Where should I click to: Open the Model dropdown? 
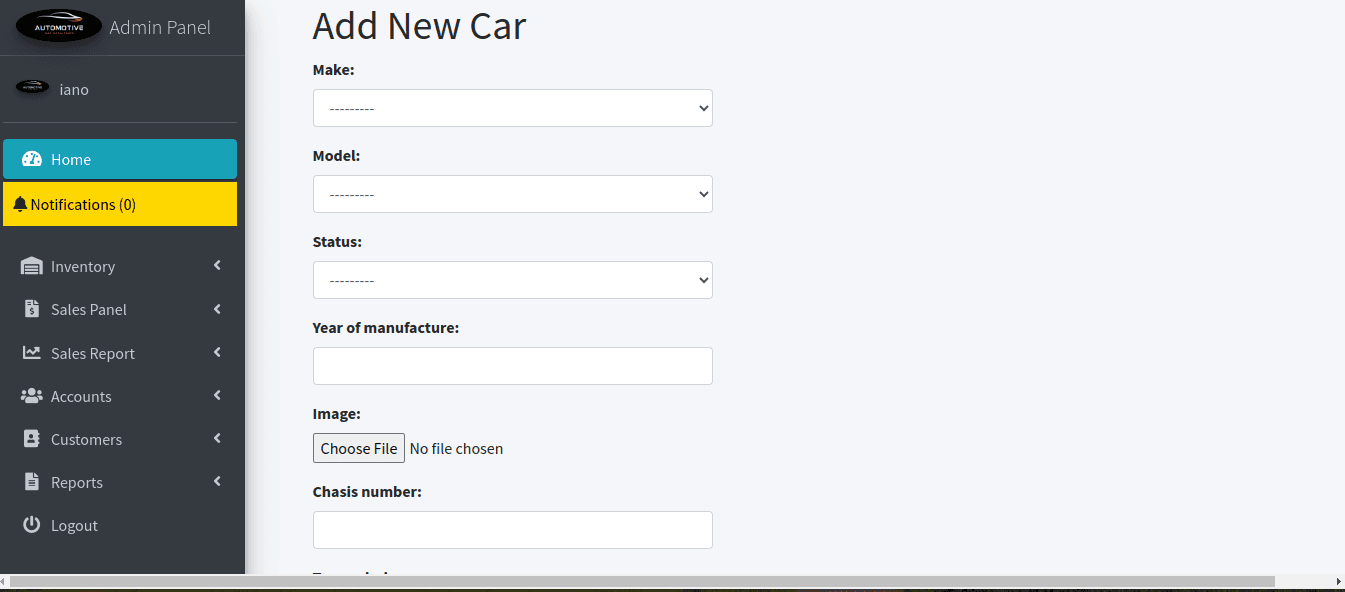click(513, 194)
